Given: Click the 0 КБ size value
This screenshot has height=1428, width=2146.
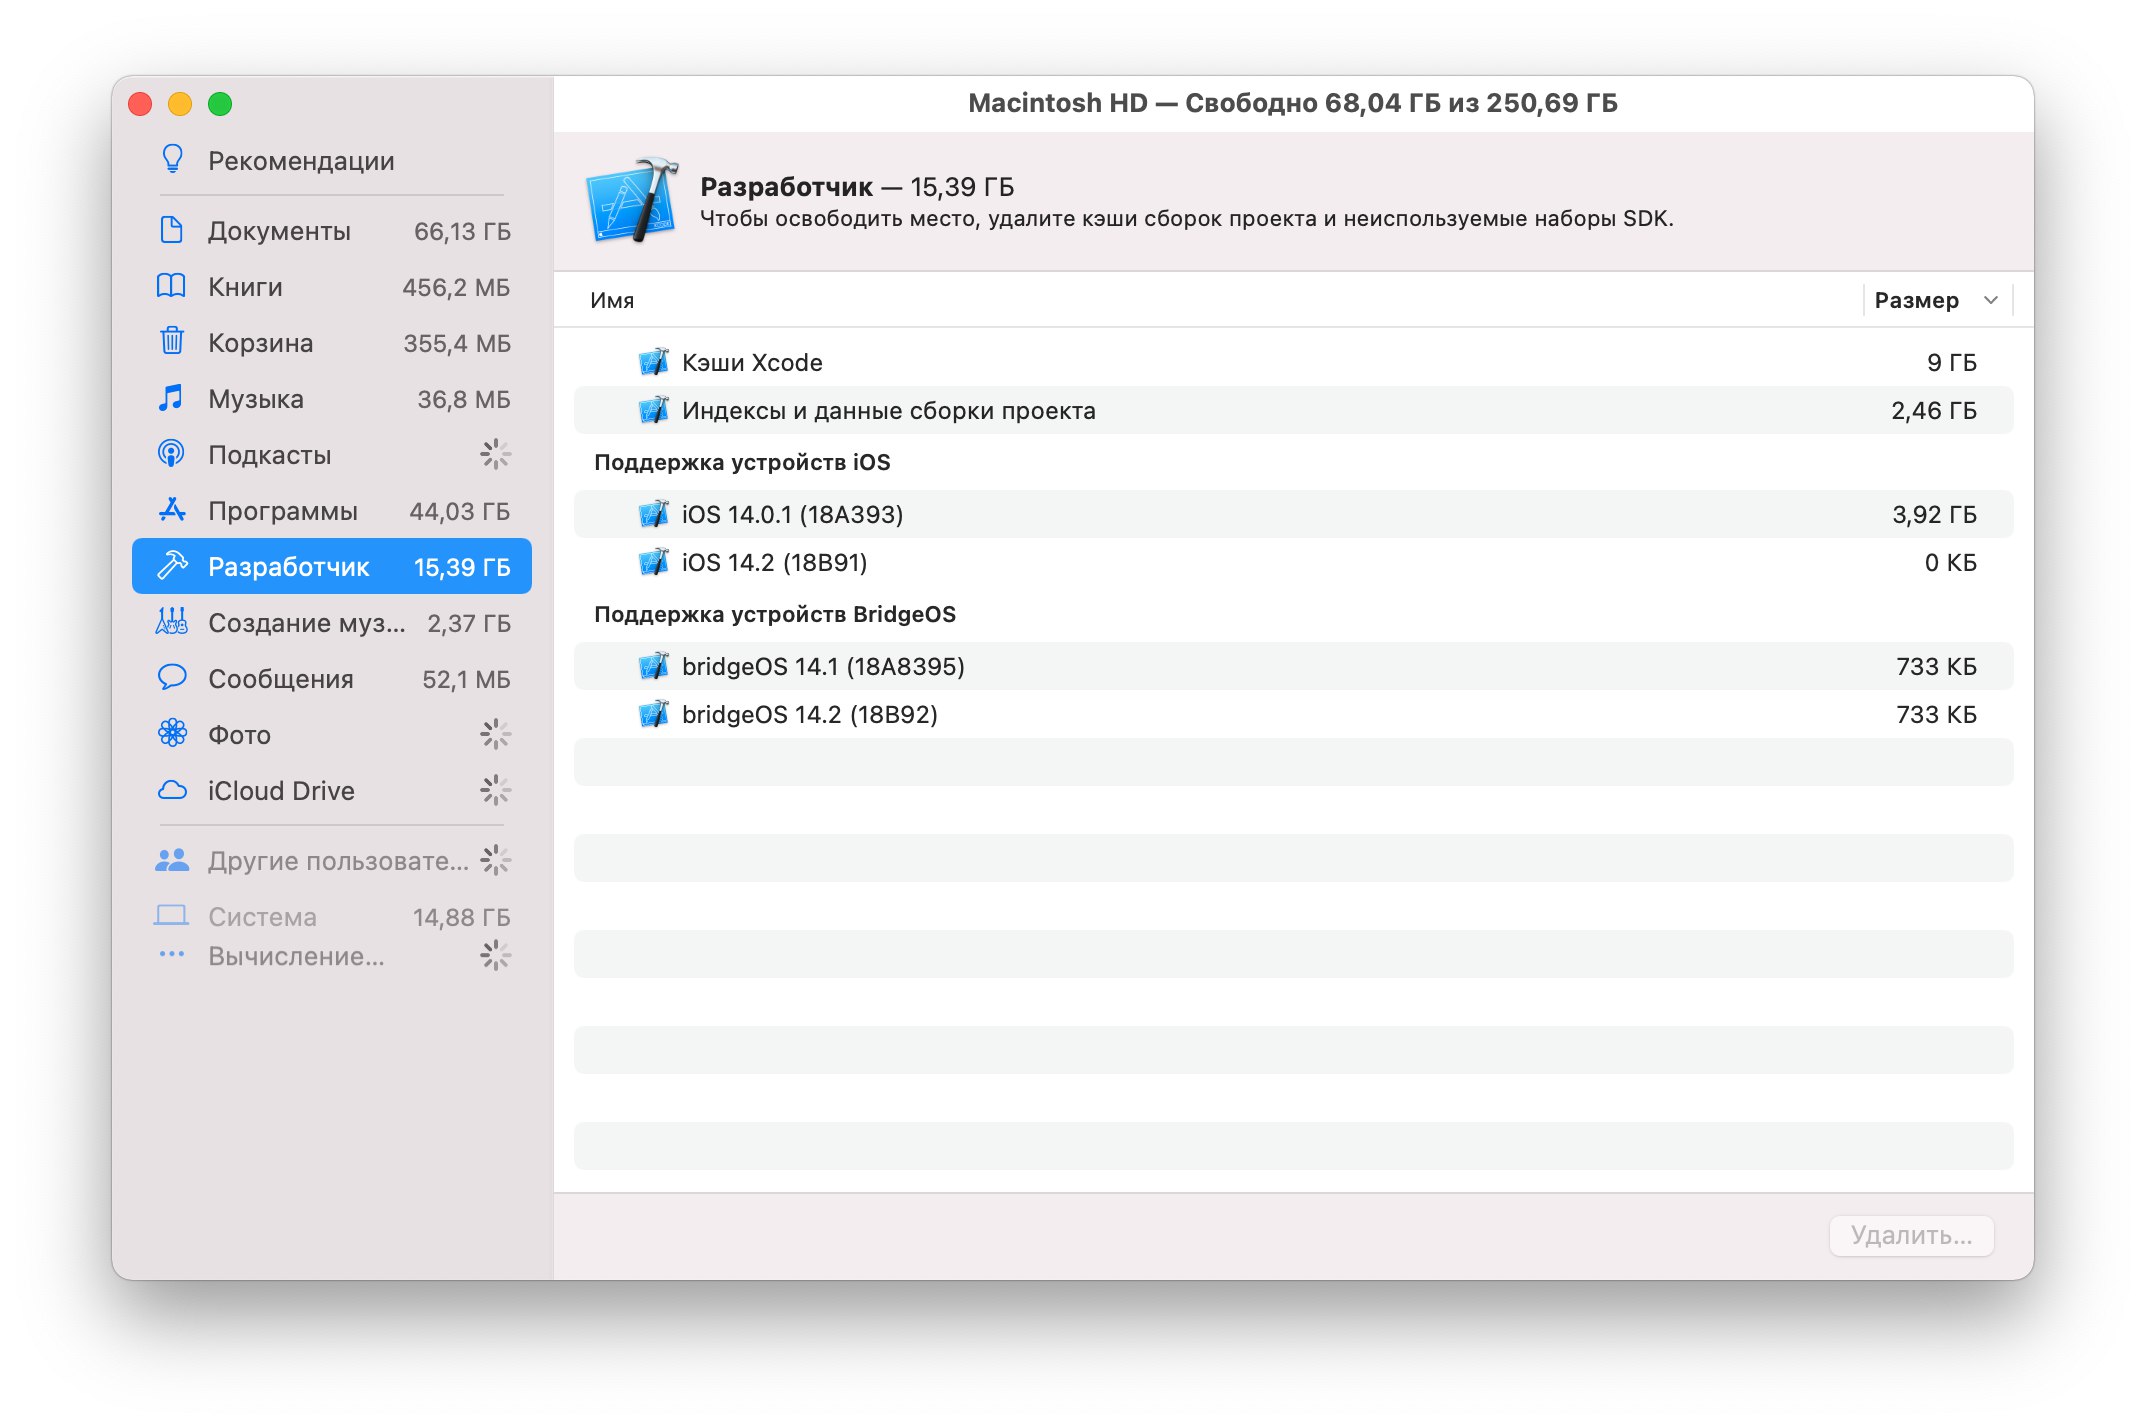Looking at the screenshot, I should pyautogui.click(x=1950, y=562).
